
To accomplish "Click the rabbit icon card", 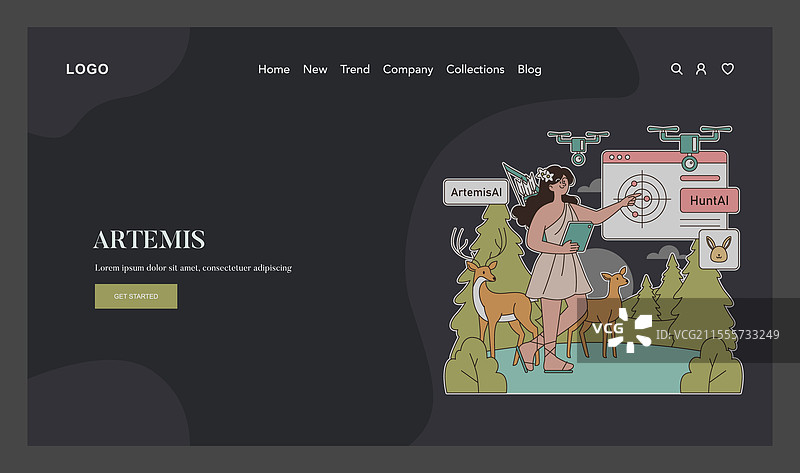I will (719, 250).
